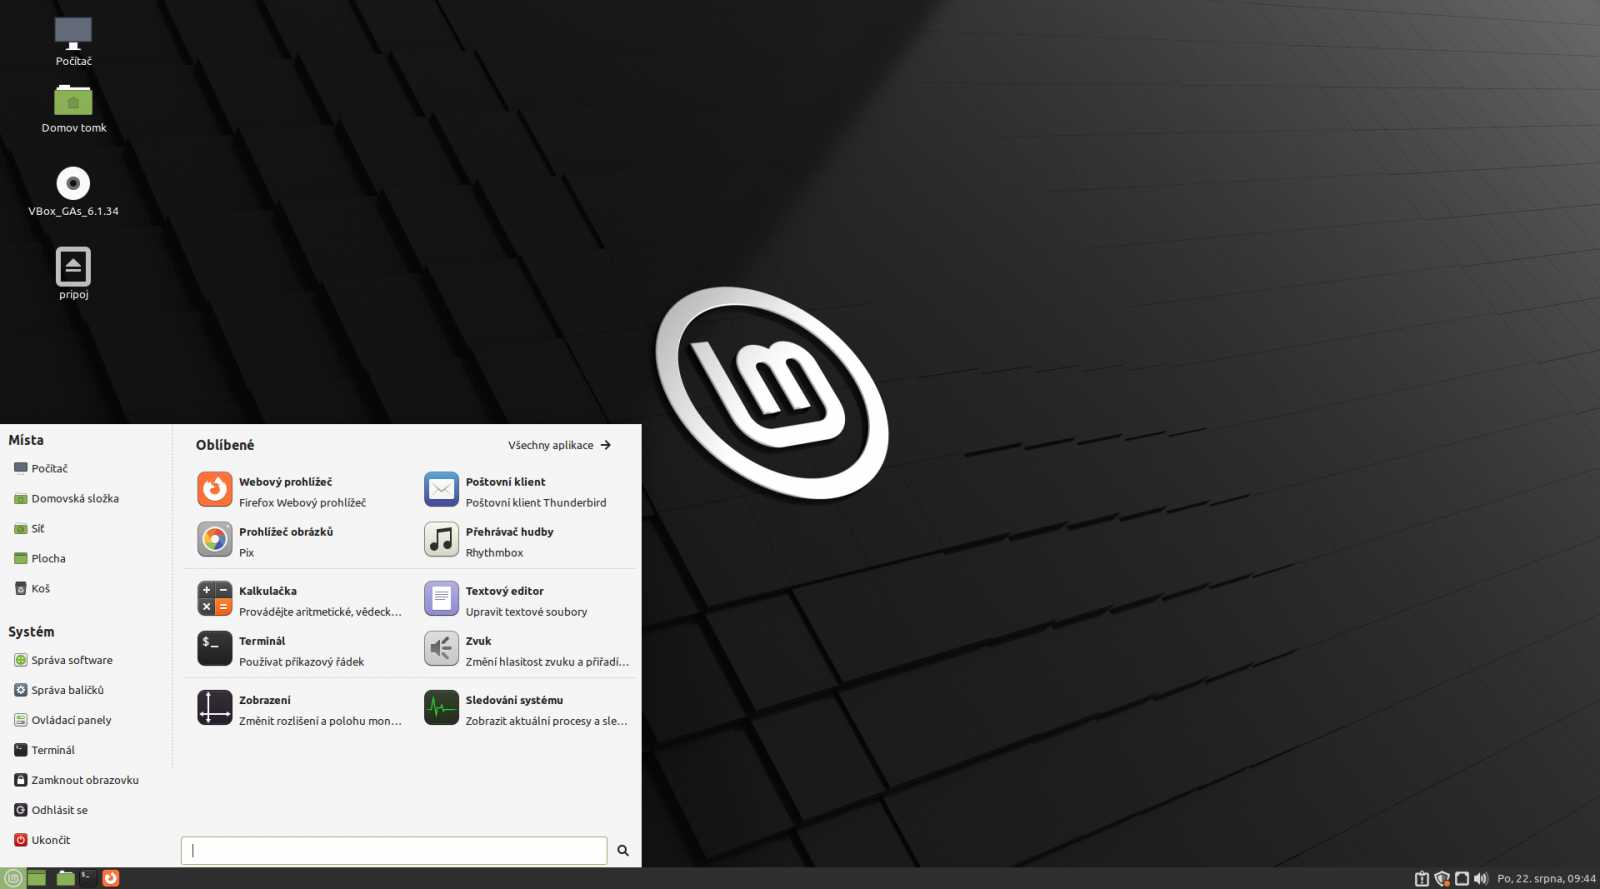
Task: Start Přehrávač hudby Rhythmbox
Action: [x=527, y=541]
